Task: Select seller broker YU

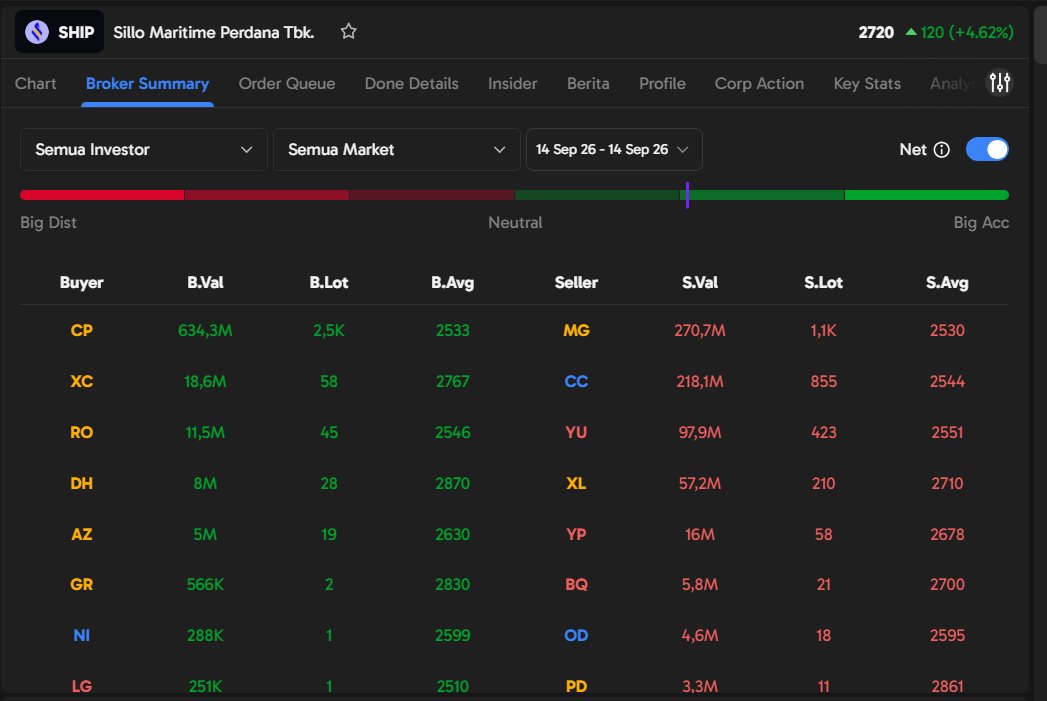Action: pyautogui.click(x=576, y=433)
